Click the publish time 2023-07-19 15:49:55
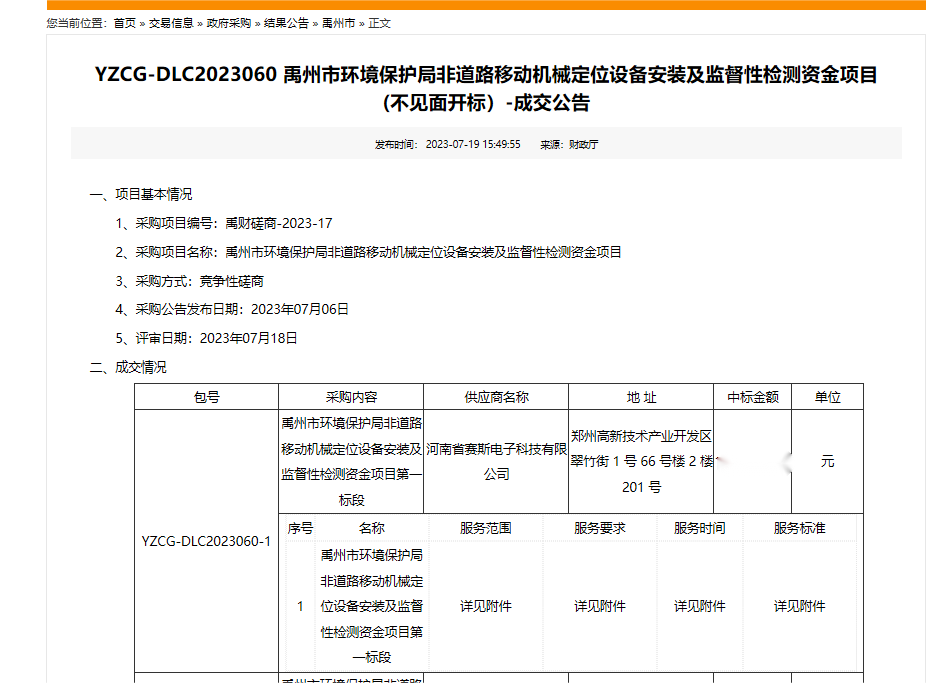Viewport: 940px width, 683px height. point(473,145)
